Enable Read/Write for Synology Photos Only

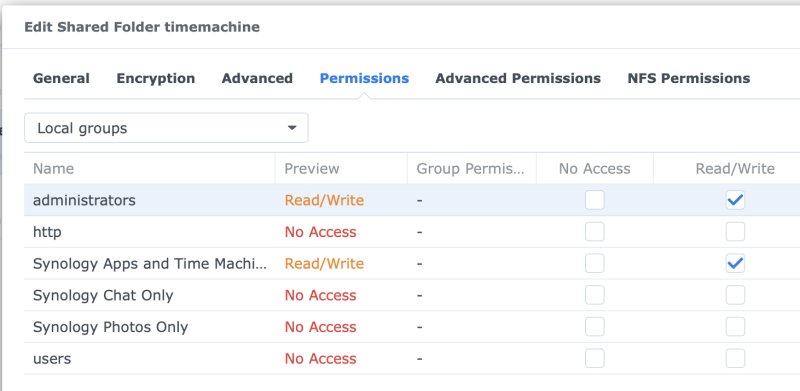[x=735, y=327]
